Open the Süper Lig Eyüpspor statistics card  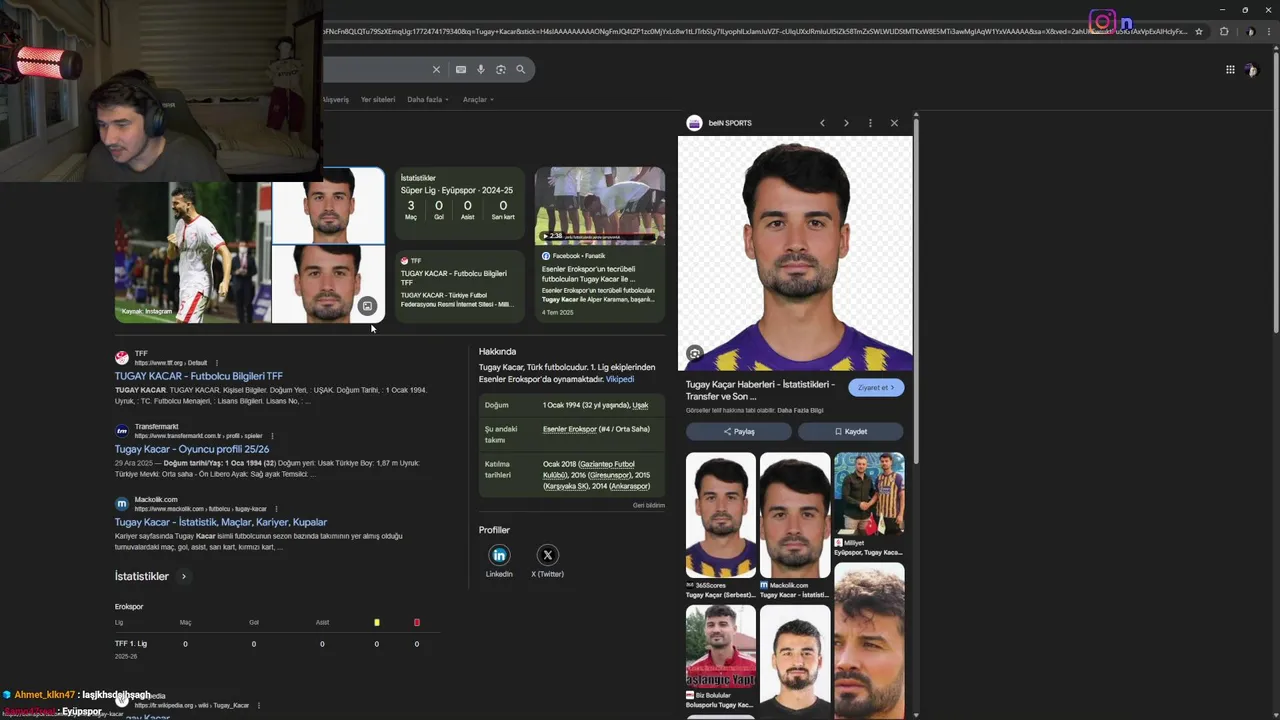(x=460, y=203)
